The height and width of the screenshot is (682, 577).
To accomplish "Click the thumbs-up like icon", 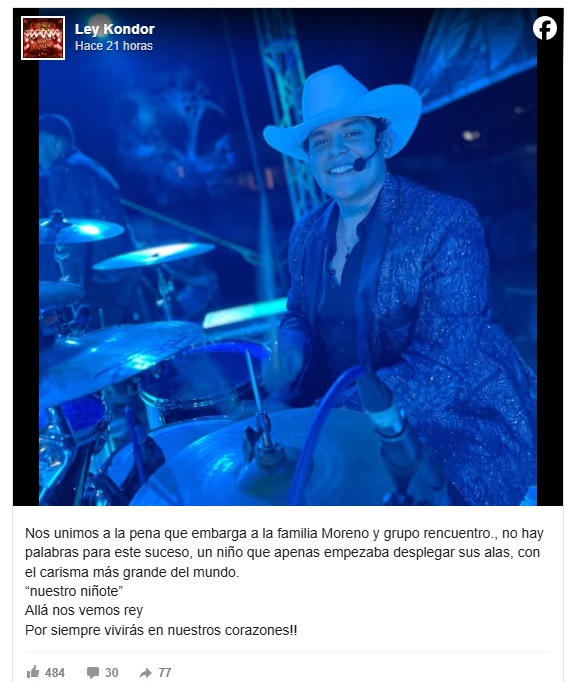I will 33,672.
